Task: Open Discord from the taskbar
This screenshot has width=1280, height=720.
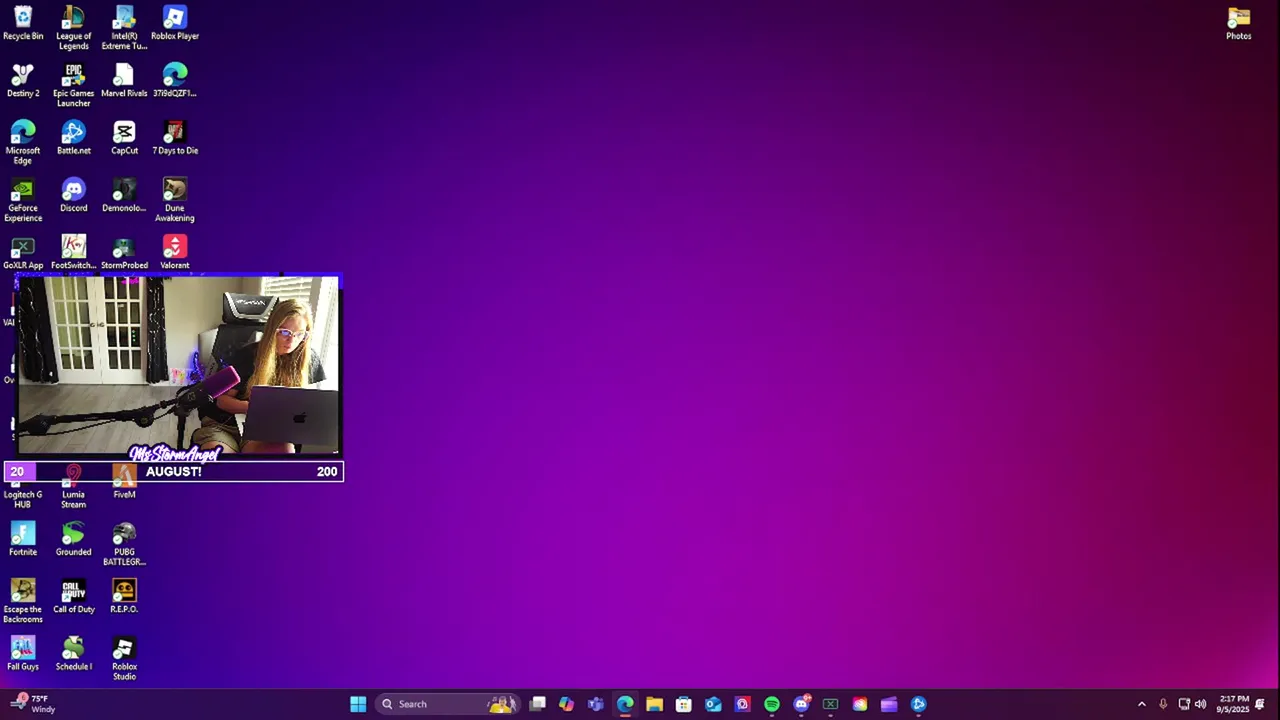Action: pos(801,704)
